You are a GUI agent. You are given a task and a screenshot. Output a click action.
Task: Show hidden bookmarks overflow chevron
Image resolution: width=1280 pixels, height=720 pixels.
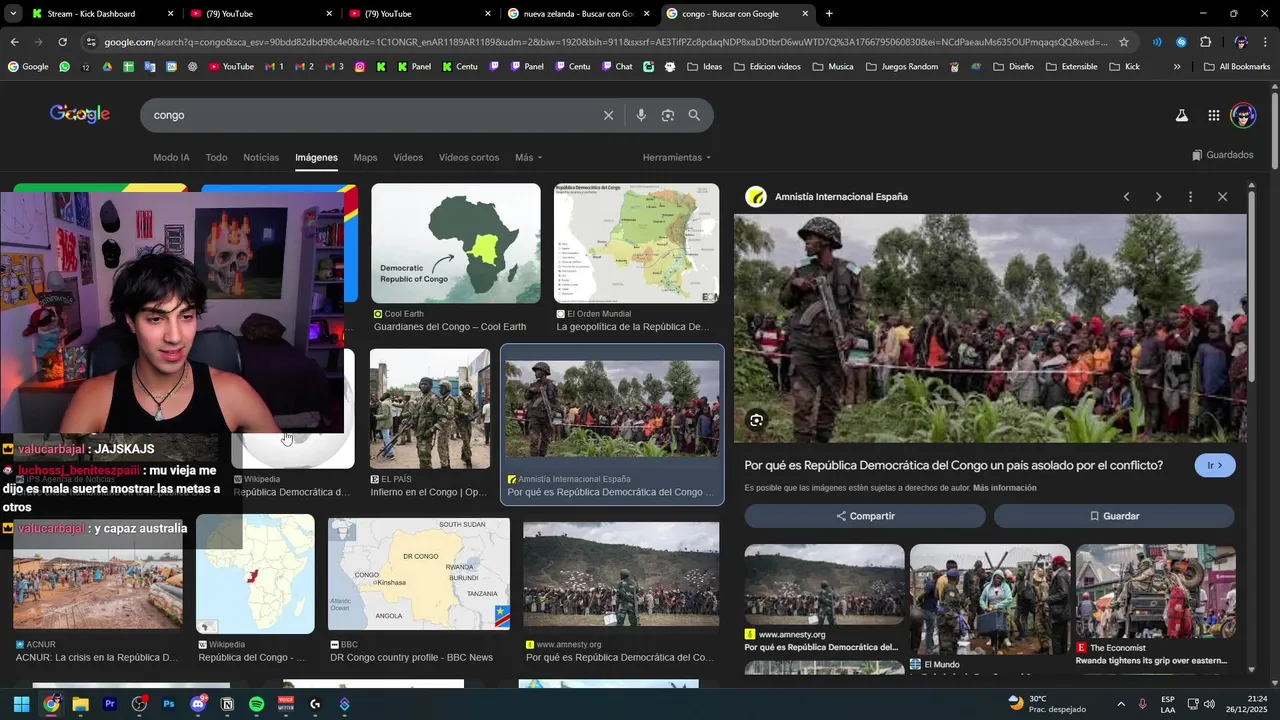click(1176, 67)
